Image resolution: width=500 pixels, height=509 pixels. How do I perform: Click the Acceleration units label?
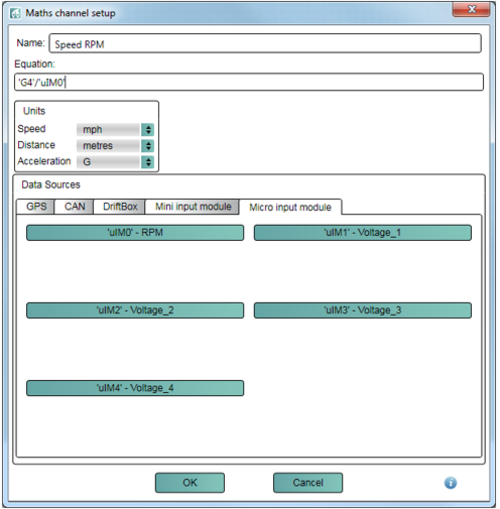(x=44, y=161)
